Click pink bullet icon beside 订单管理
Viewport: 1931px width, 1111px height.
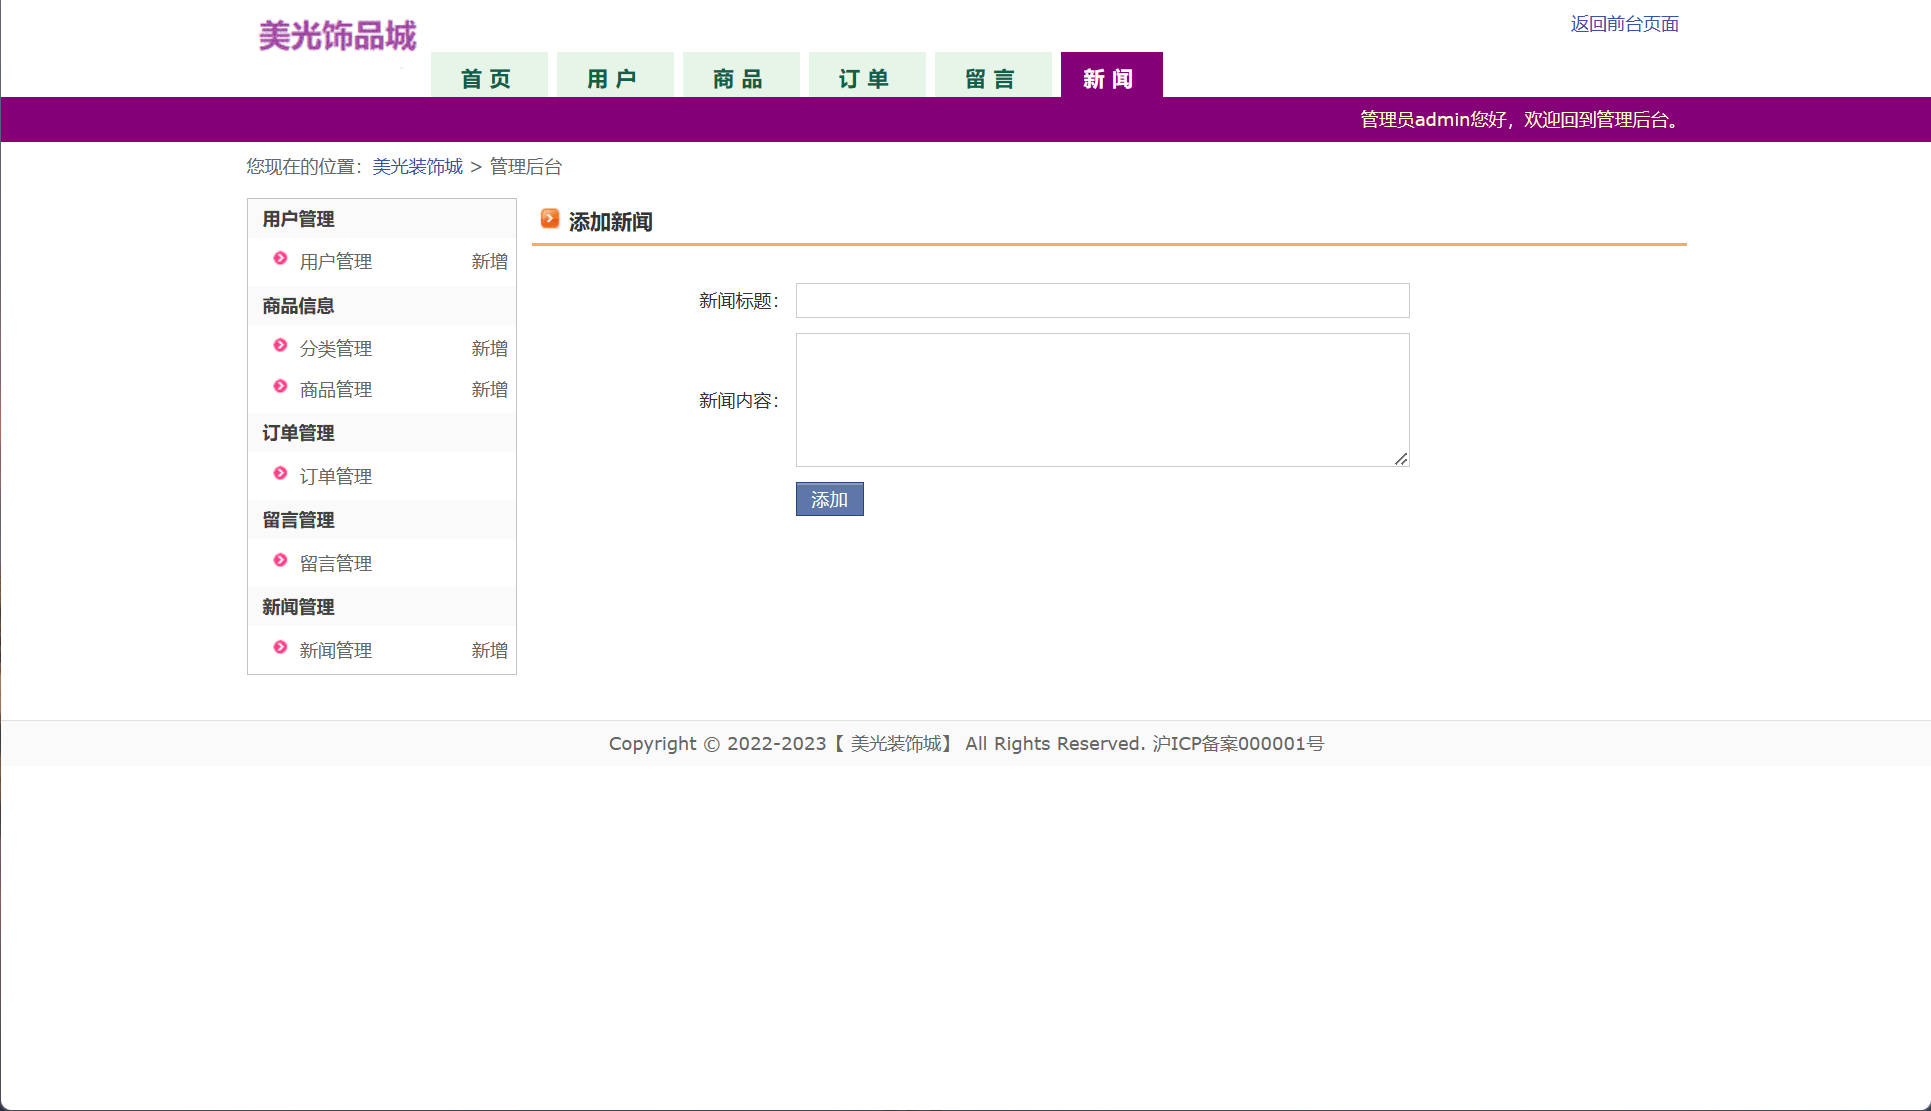(280, 473)
